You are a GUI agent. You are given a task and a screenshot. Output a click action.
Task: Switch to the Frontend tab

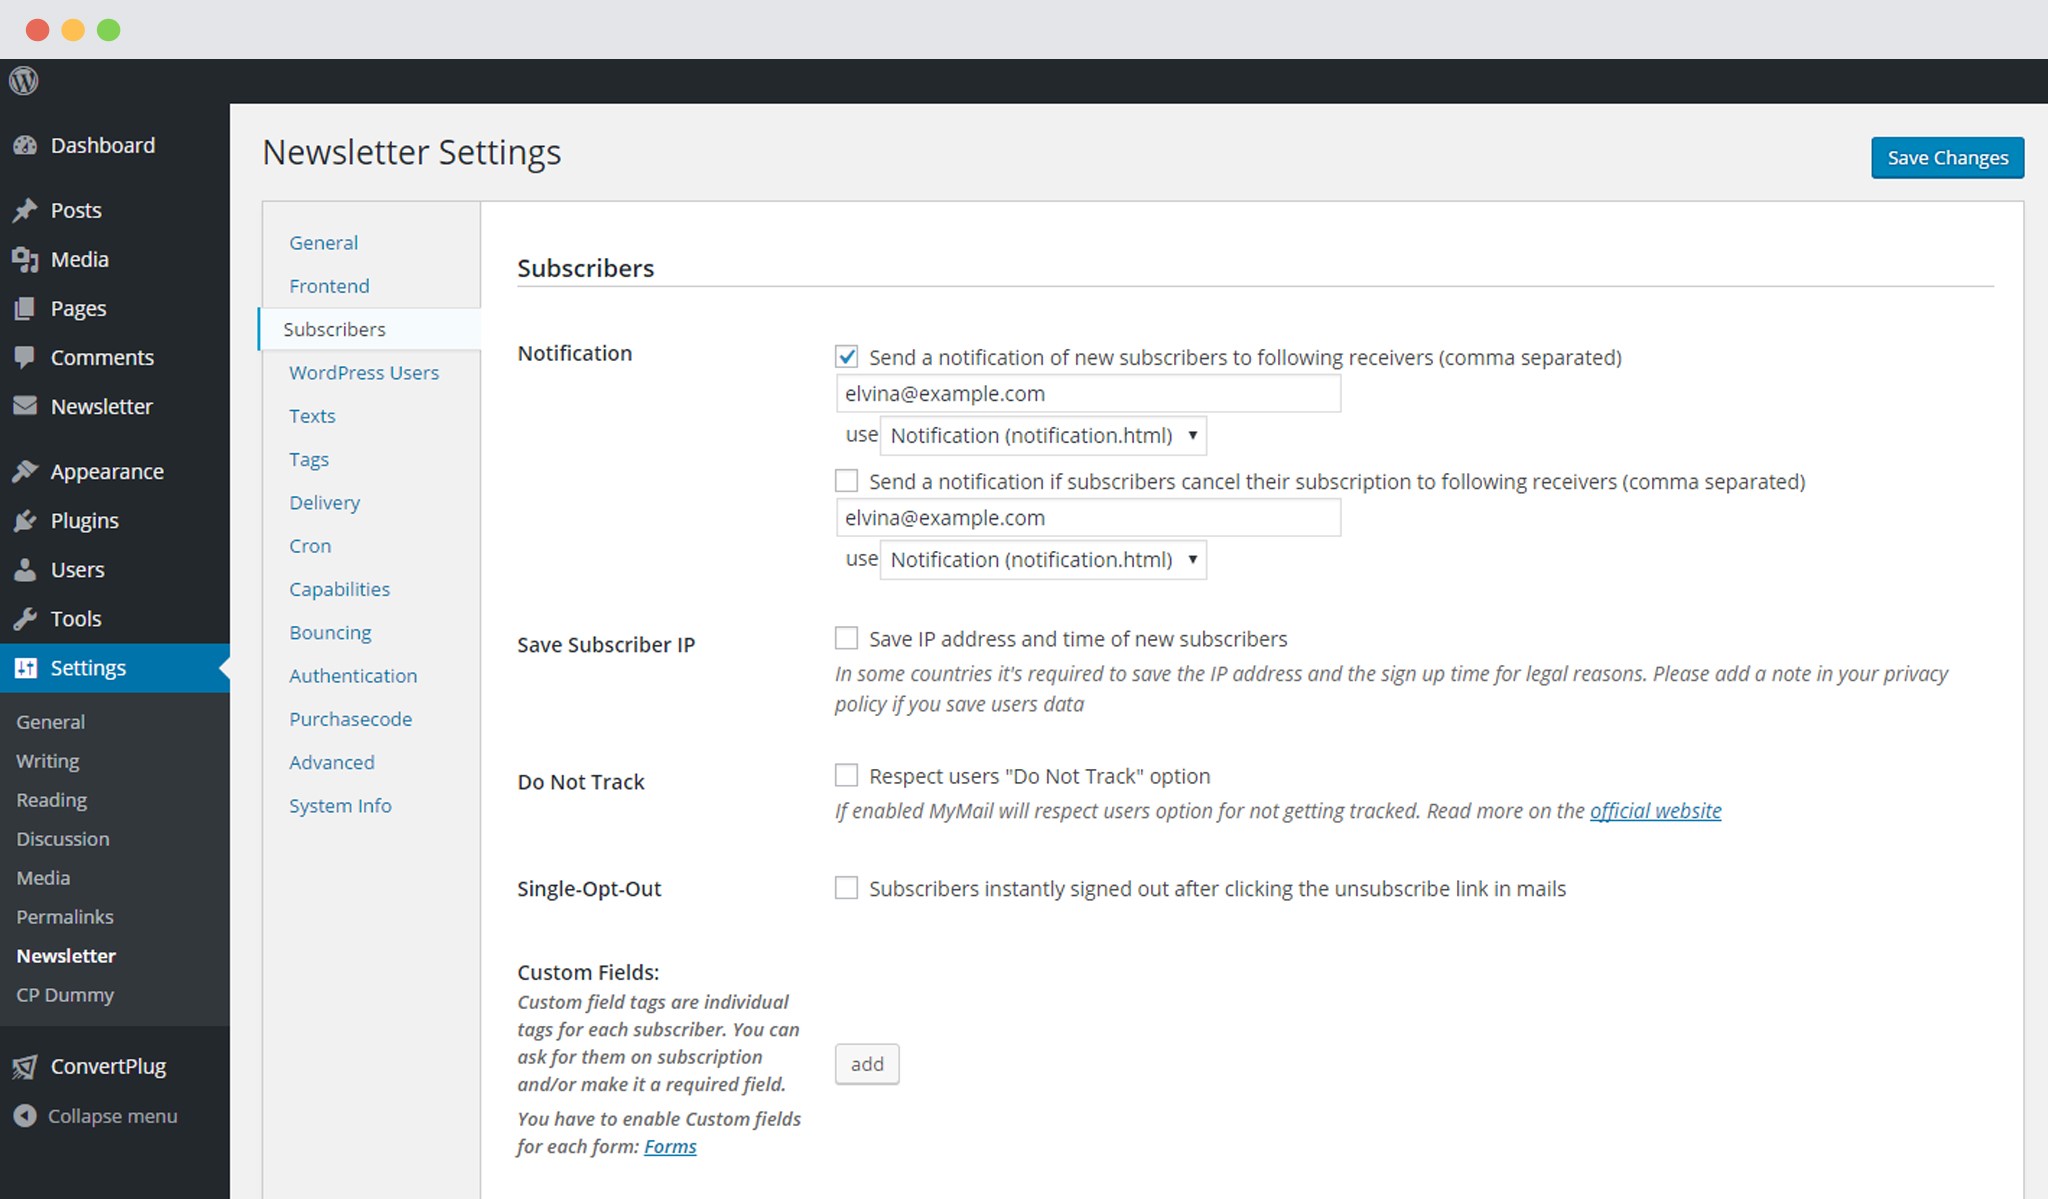tap(329, 286)
